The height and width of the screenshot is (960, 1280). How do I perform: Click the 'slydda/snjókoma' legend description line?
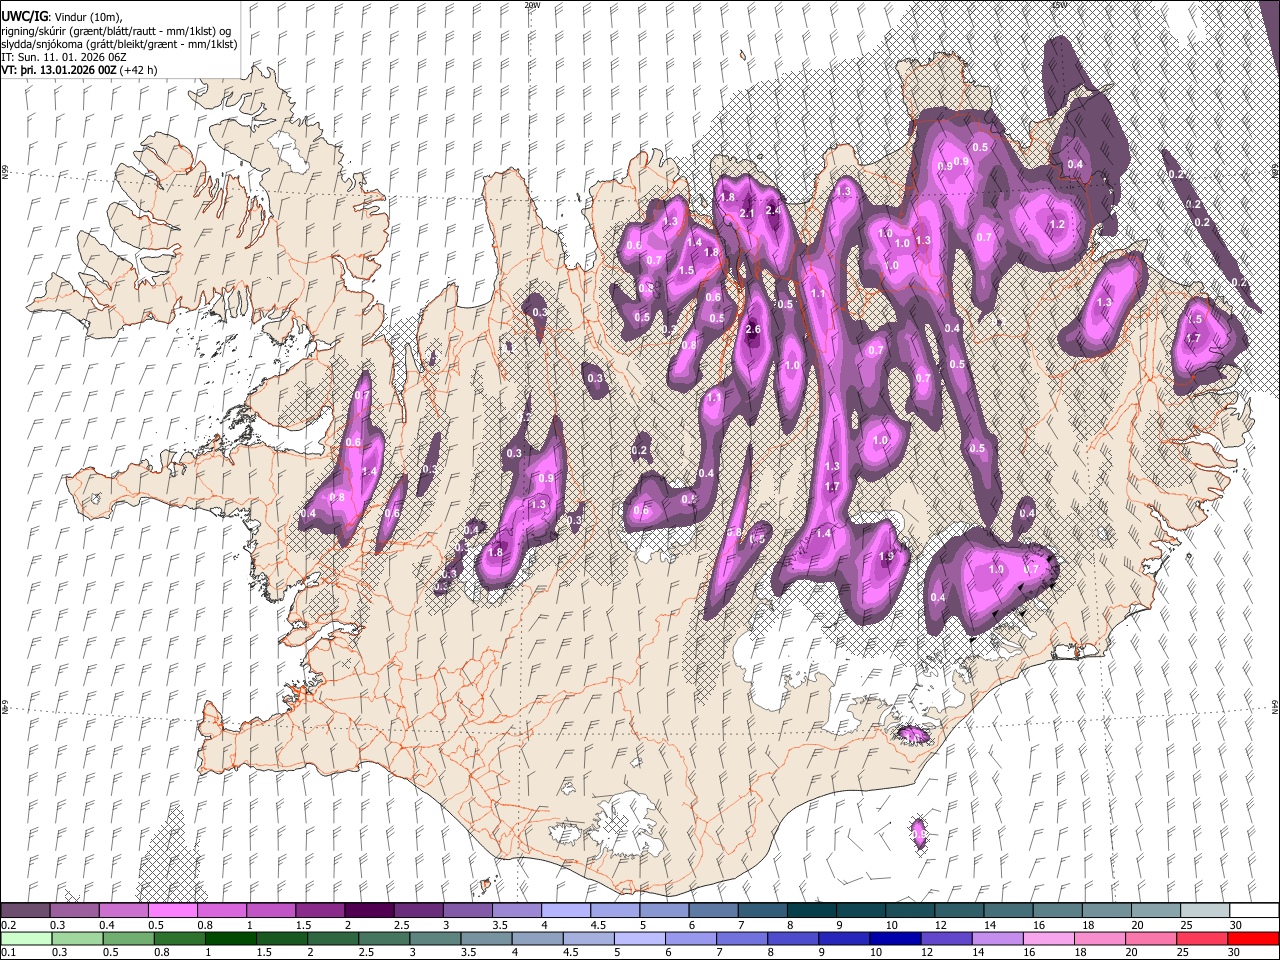119,44
